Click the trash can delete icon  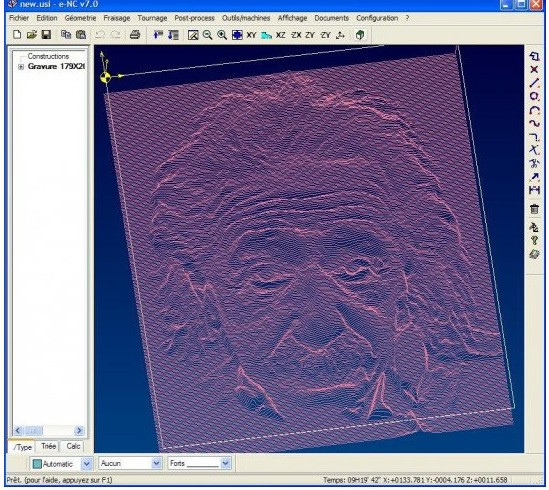(534, 209)
